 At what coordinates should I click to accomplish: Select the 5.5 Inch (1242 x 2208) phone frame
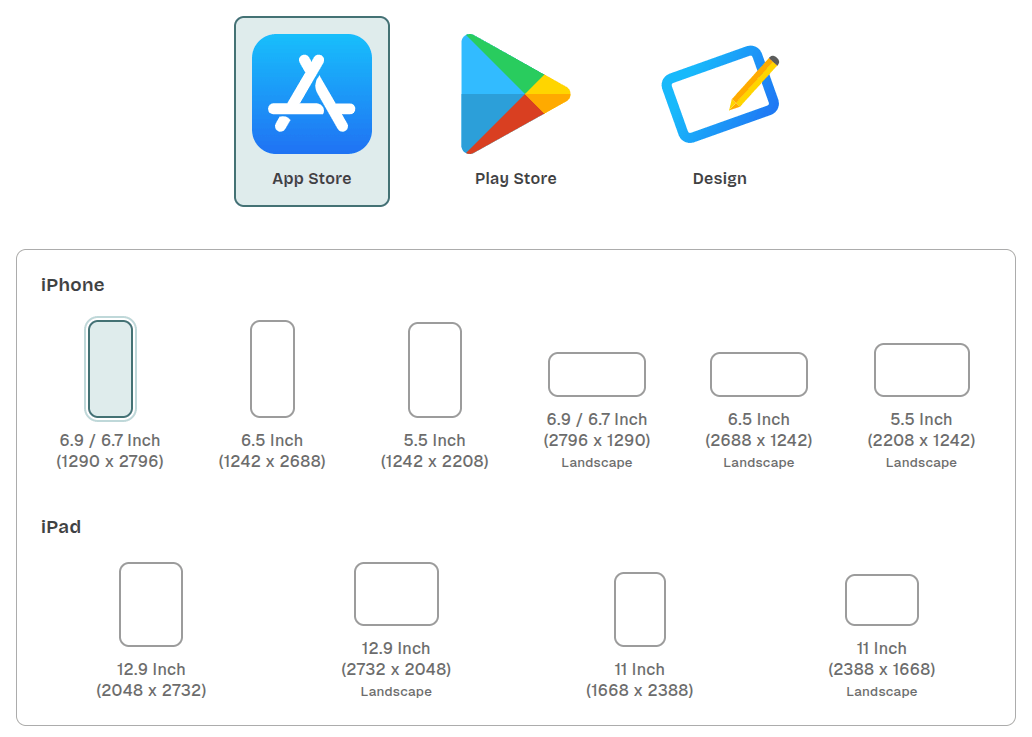click(434, 370)
